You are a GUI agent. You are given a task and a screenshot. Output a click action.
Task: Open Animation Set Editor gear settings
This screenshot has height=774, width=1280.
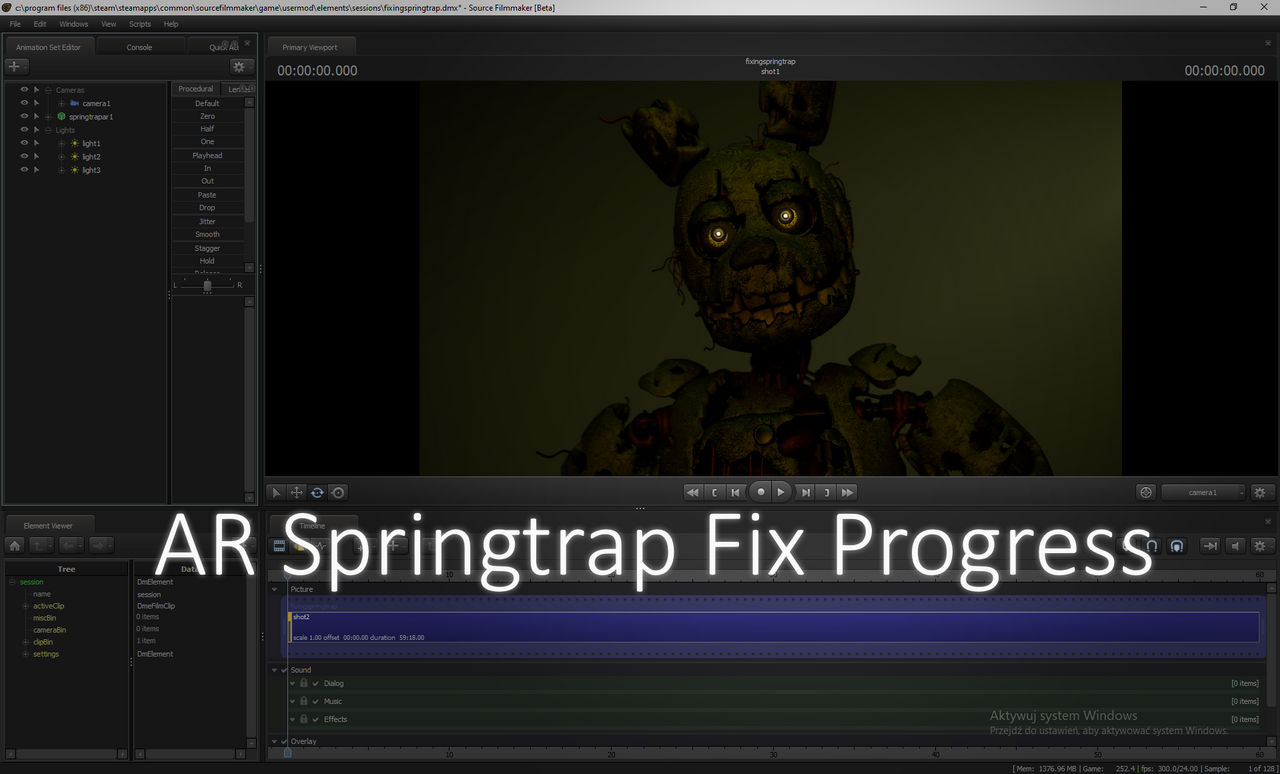(x=240, y=66)
